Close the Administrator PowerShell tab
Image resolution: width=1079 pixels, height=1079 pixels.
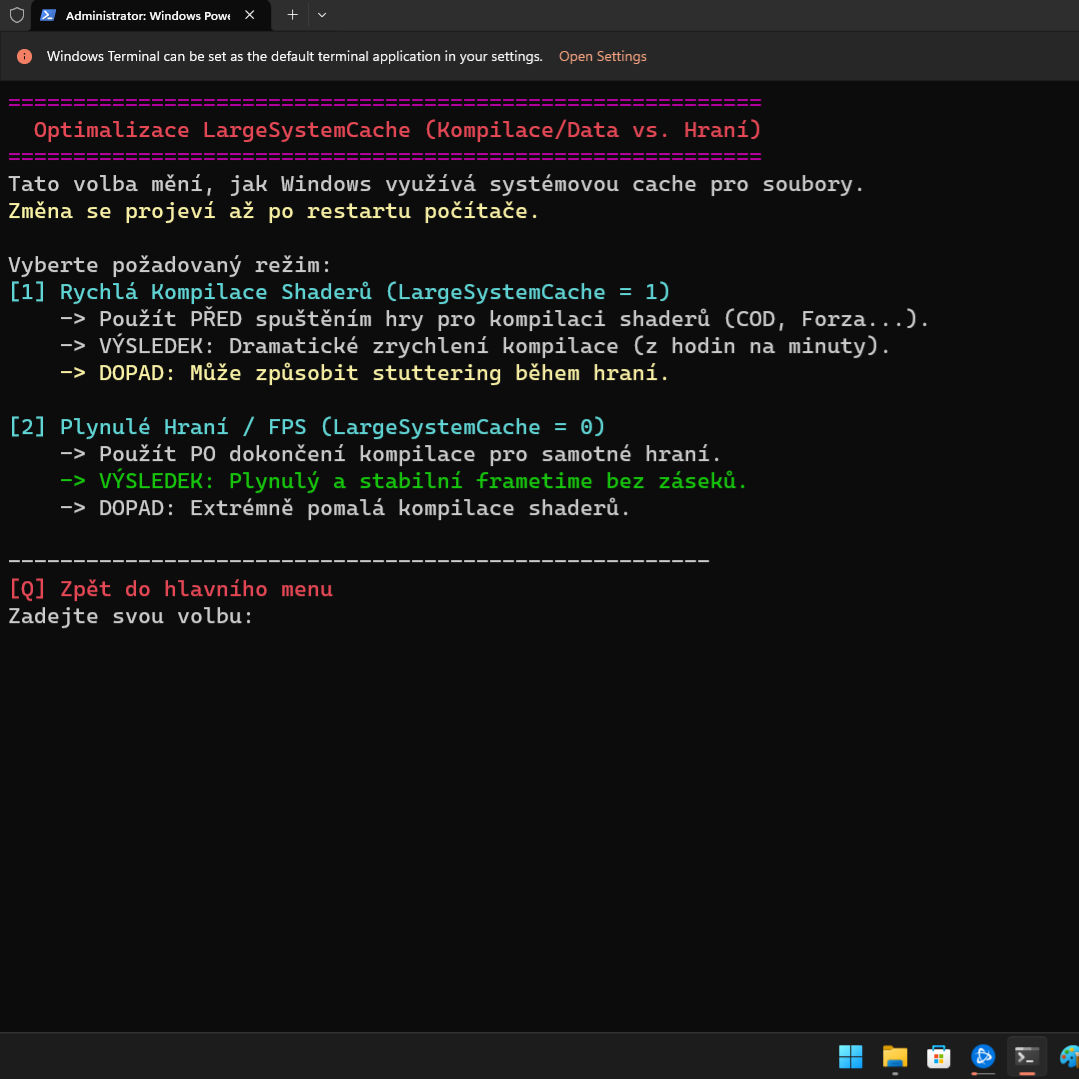click(250, 16)
